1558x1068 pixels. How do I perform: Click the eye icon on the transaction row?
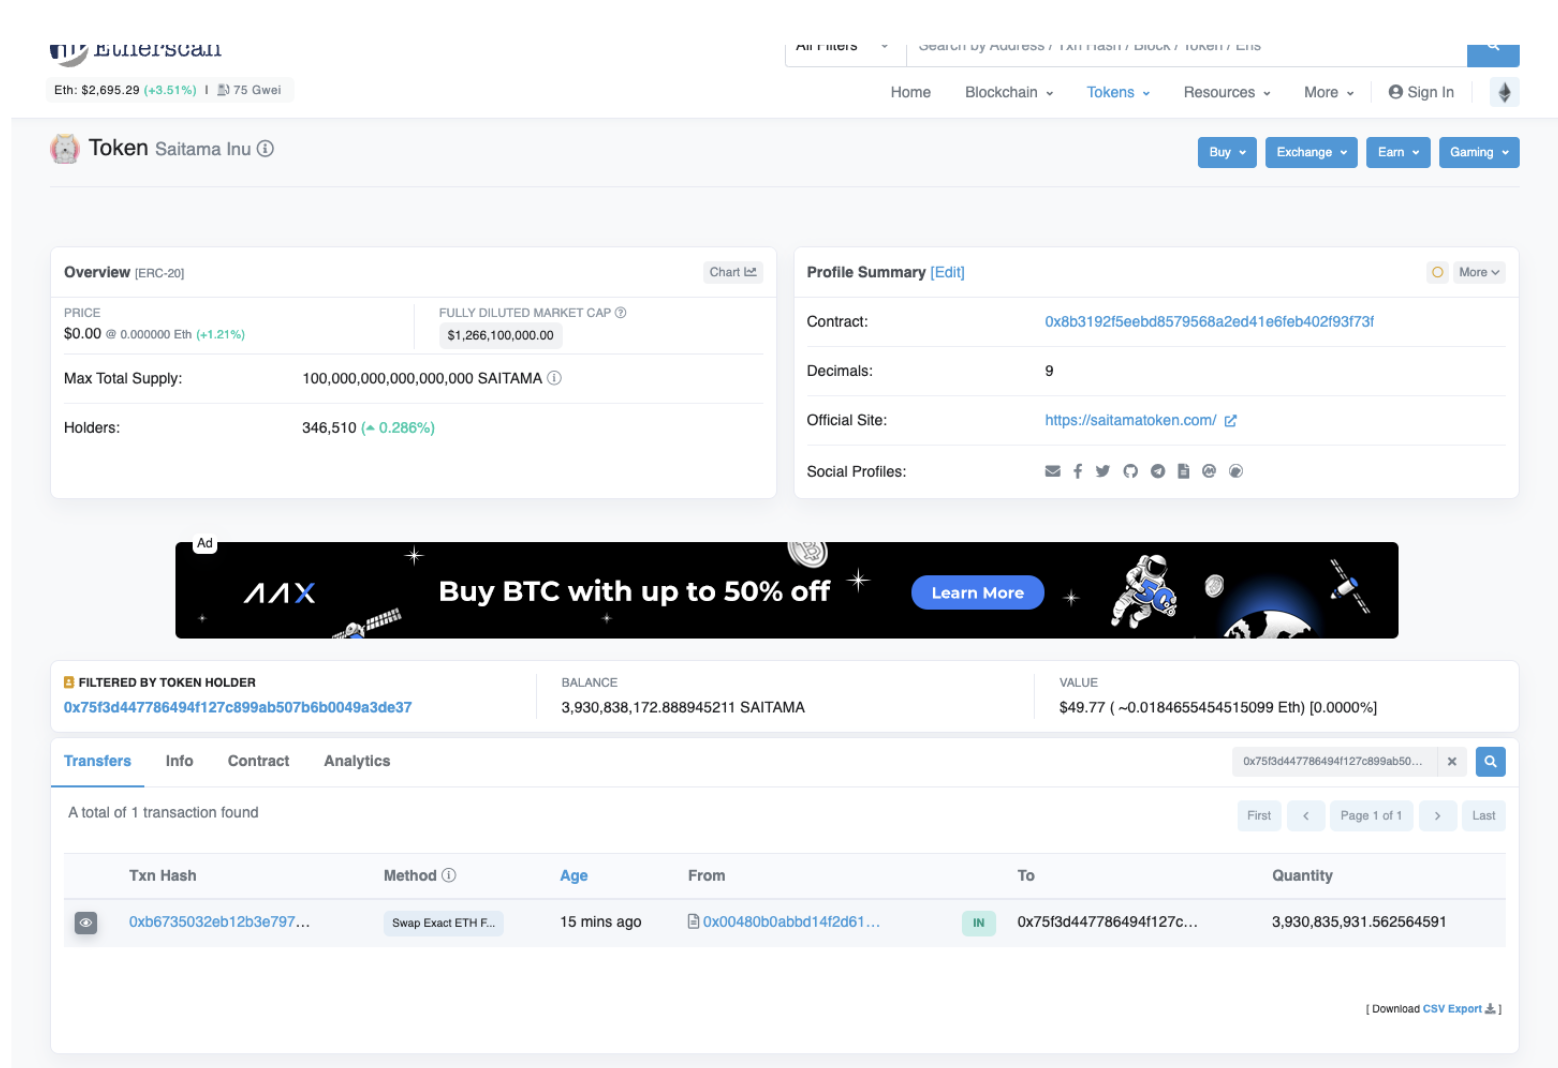pos(86,922)
